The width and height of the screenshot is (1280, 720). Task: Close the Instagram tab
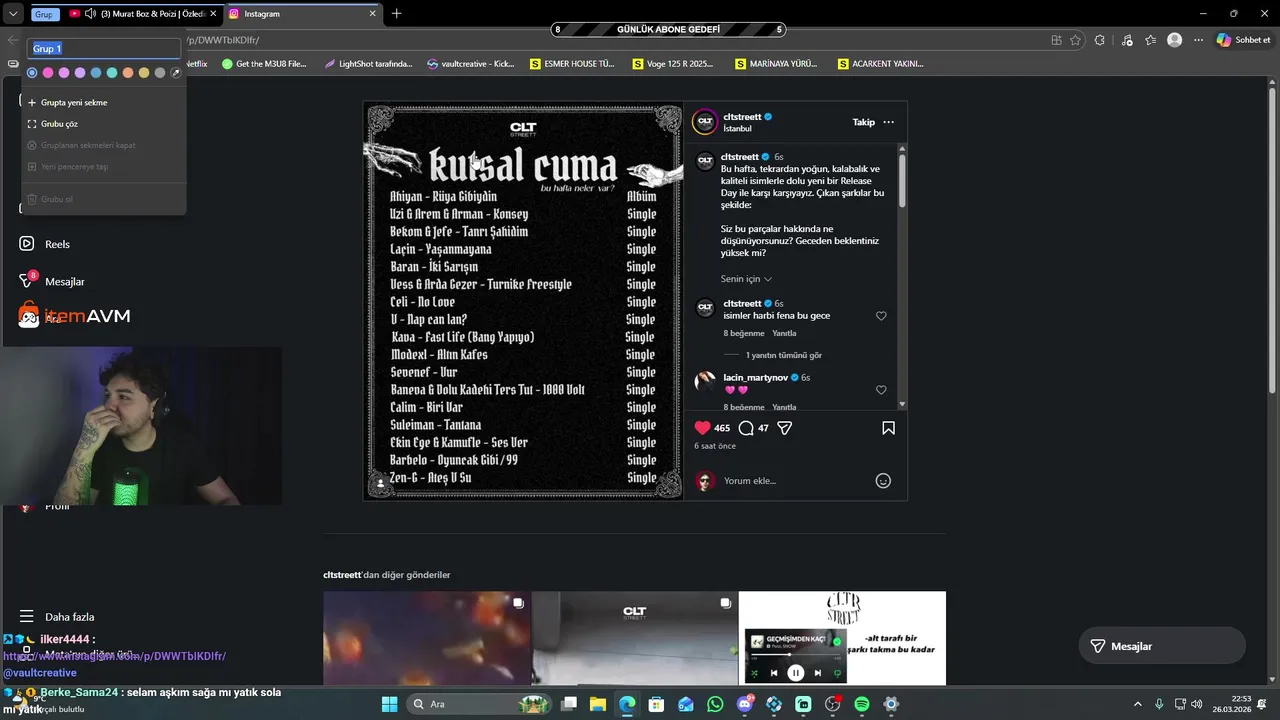[x=373, y=14]
